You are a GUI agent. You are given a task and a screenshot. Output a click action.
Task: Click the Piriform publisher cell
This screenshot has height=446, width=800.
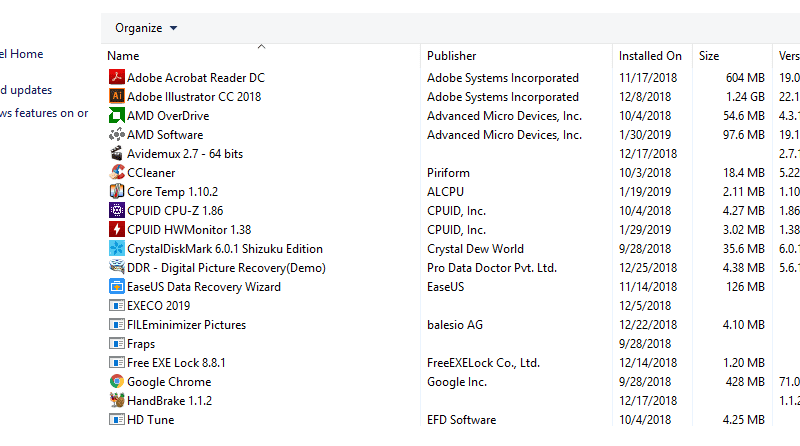(x=448, y=172)
